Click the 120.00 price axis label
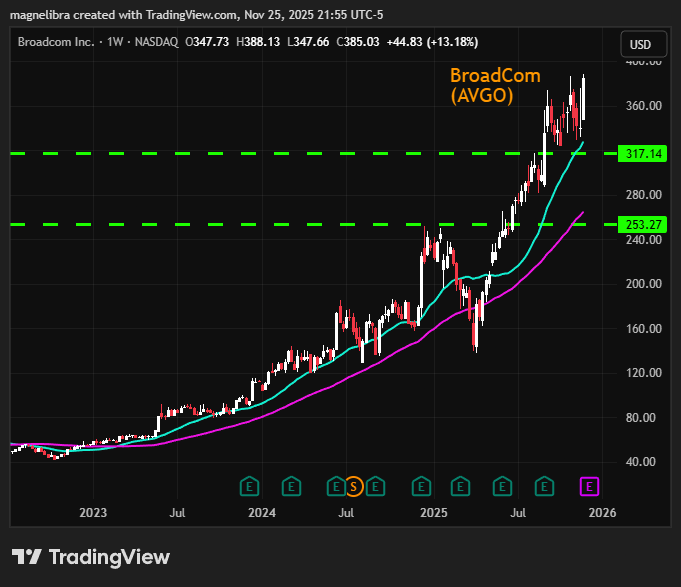681x587 pixels. tap(644, 373)
